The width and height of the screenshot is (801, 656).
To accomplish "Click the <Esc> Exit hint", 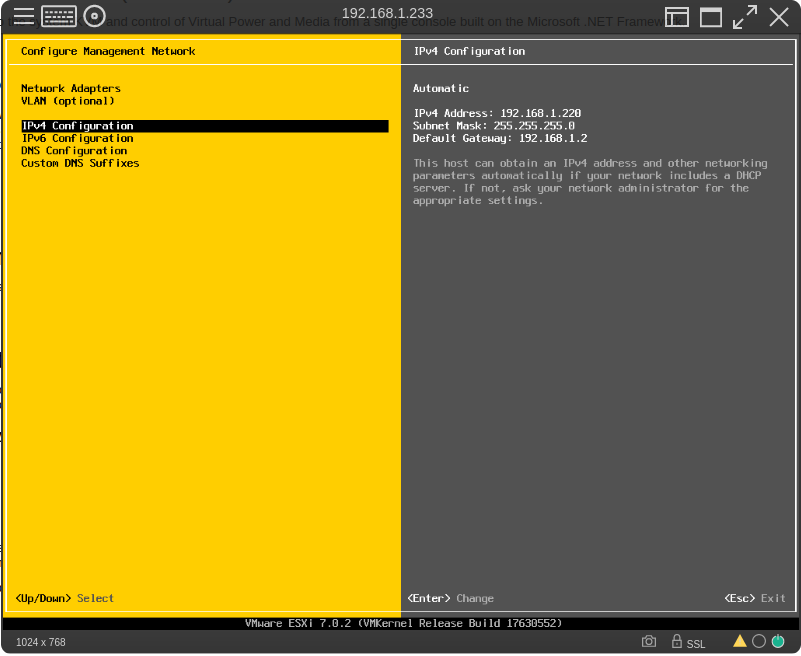I will click(x=755, y=598).
